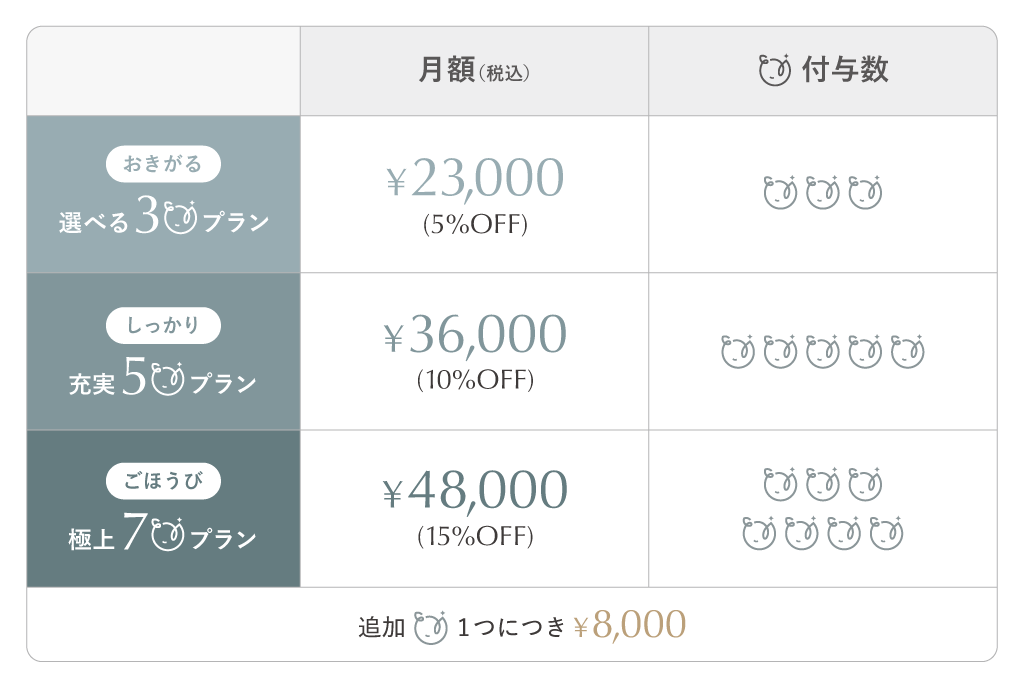Click the ¥36,000 monthly price

[475, 336]
